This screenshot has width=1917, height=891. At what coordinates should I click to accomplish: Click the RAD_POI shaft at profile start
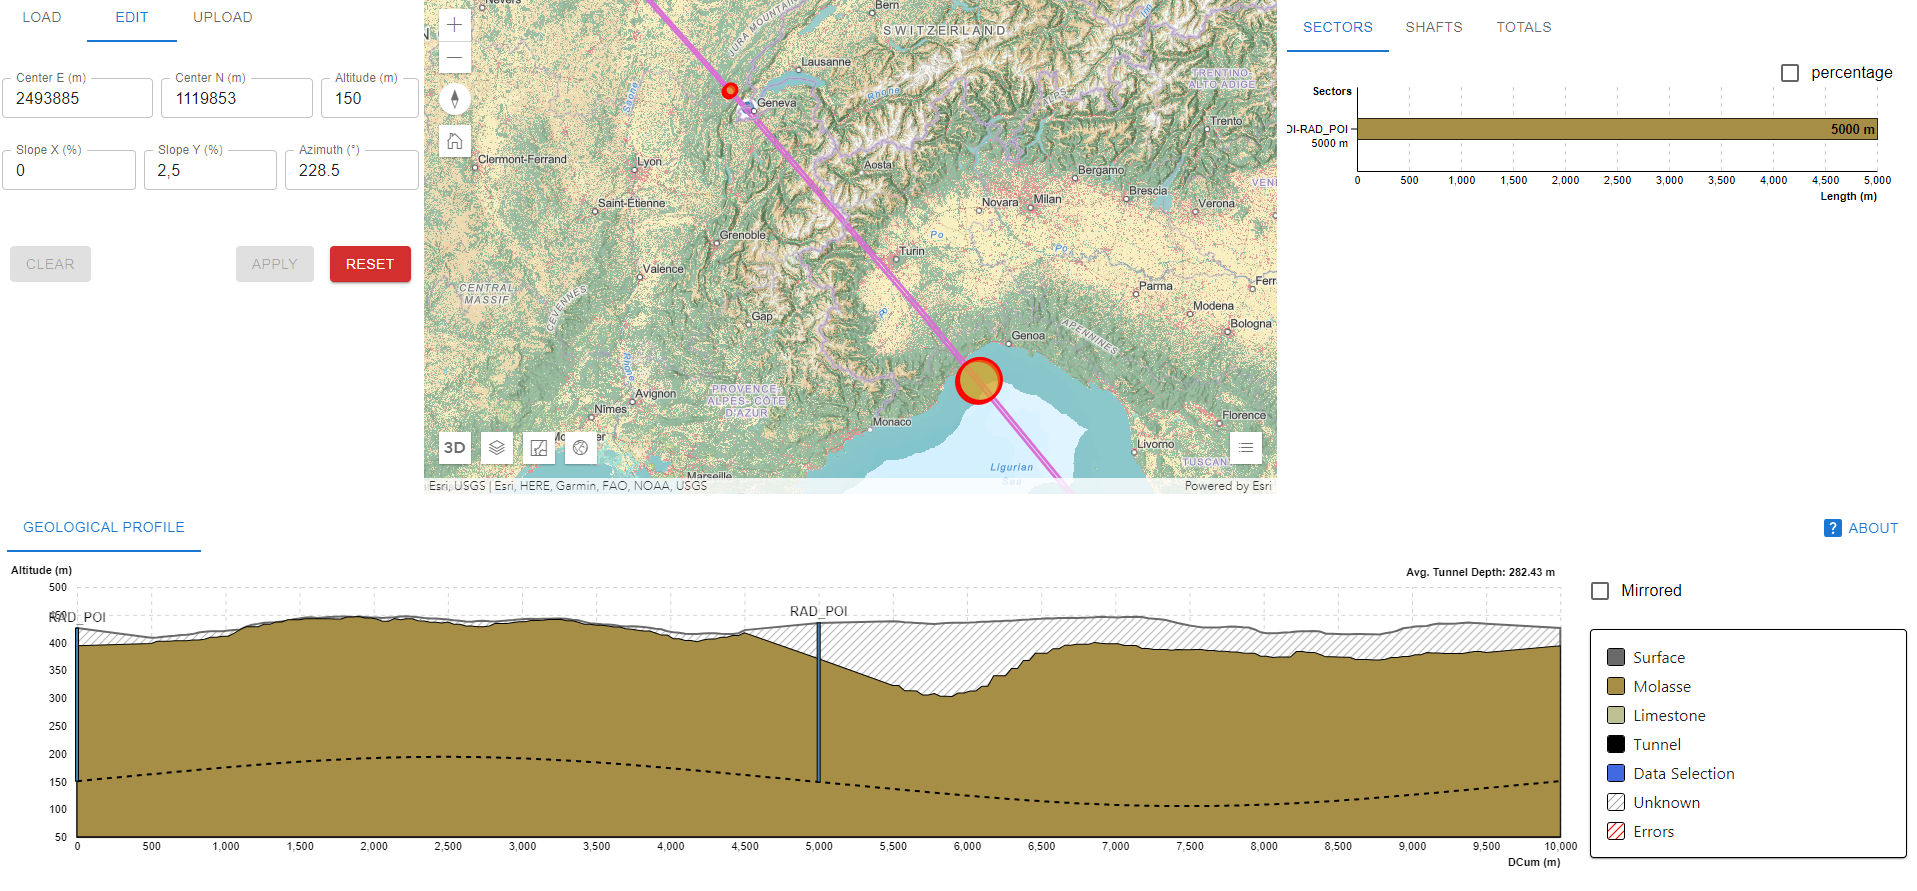77,704
